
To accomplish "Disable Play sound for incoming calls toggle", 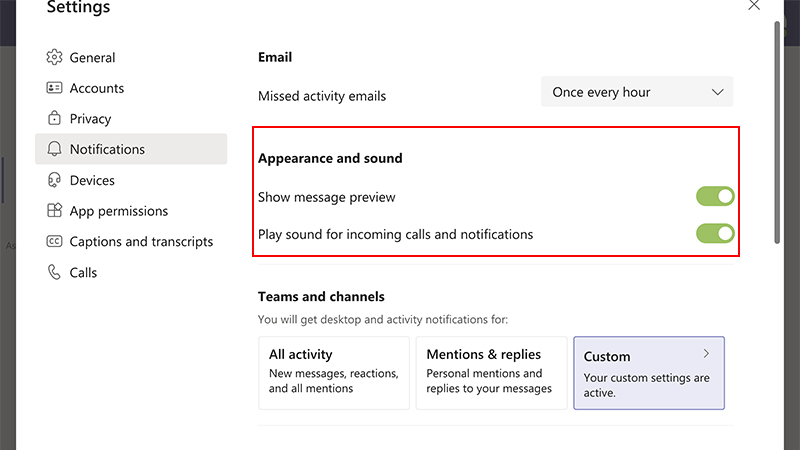I will (715, 234).
